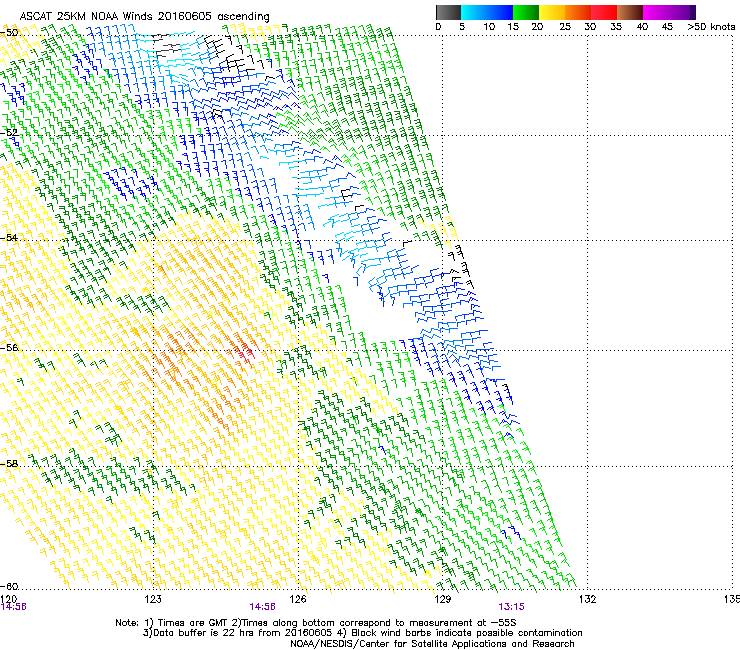The height and width of the screenshot is (650, 740).
Task: Click the -58 latitude axis label
Action: [9, 464]
